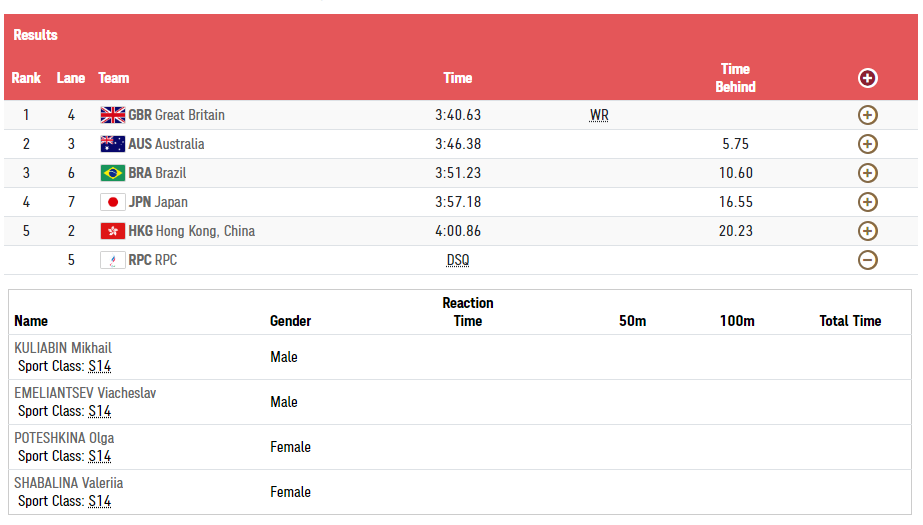Viewport: 923px width, 525px height.
Task: Click the Australia flag icon
Action: tap(113, 144)
